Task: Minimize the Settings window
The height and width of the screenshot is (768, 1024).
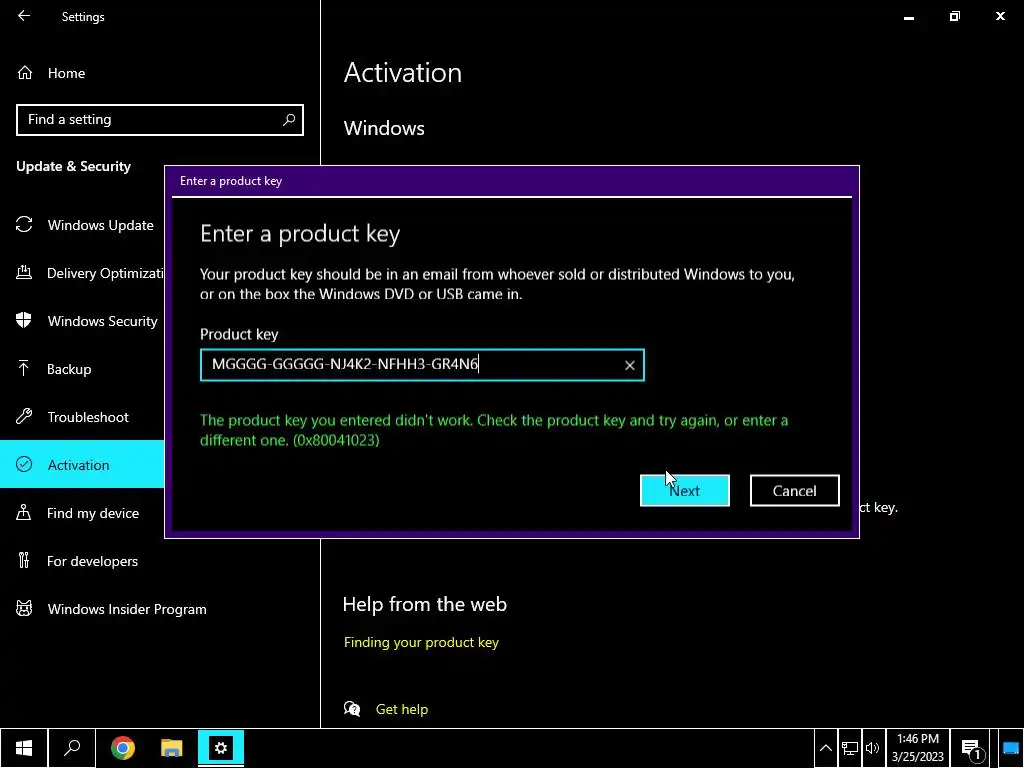Action: point(908,17)
